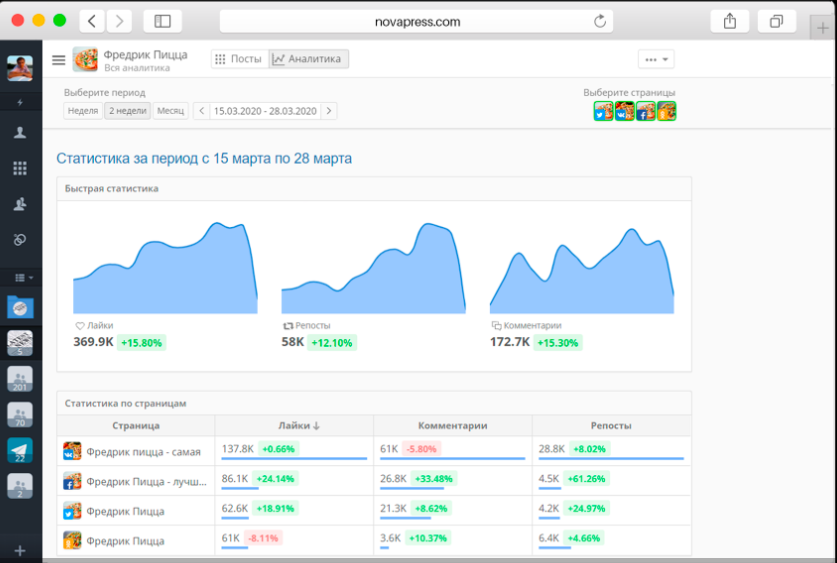Show all tabs in Safari
The height and width of the screenshot is (563, 837).
pyautogui.click(x=777, y=21)
